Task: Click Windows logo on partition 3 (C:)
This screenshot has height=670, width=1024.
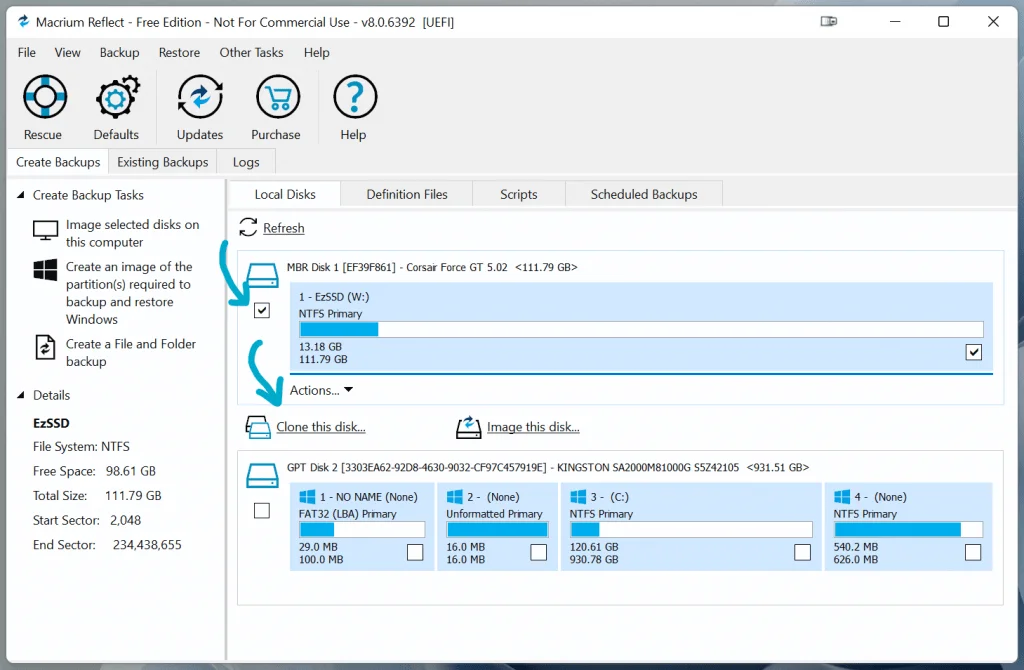Action: [578, 497]
